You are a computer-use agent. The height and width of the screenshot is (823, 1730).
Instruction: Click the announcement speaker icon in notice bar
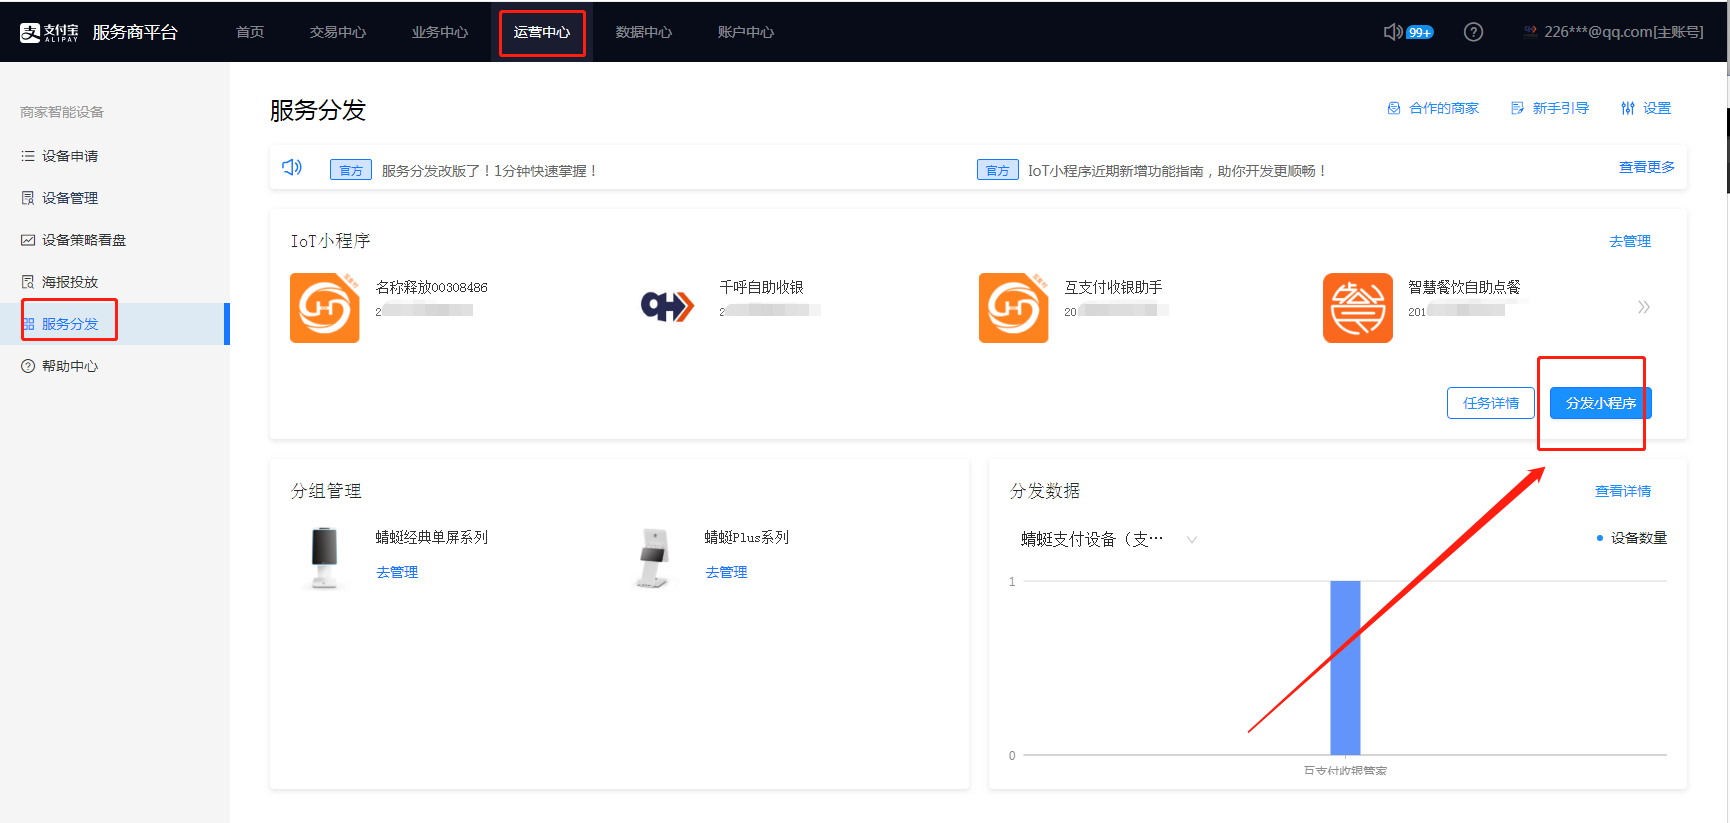pos(292,167)
